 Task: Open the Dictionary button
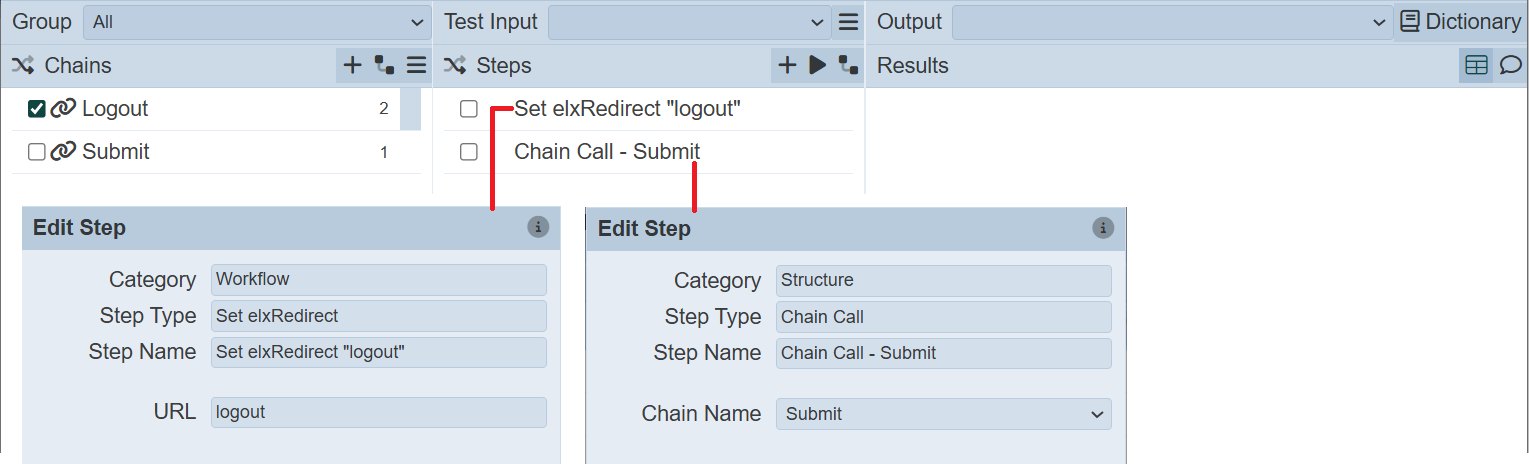[x=1461, y=22]
